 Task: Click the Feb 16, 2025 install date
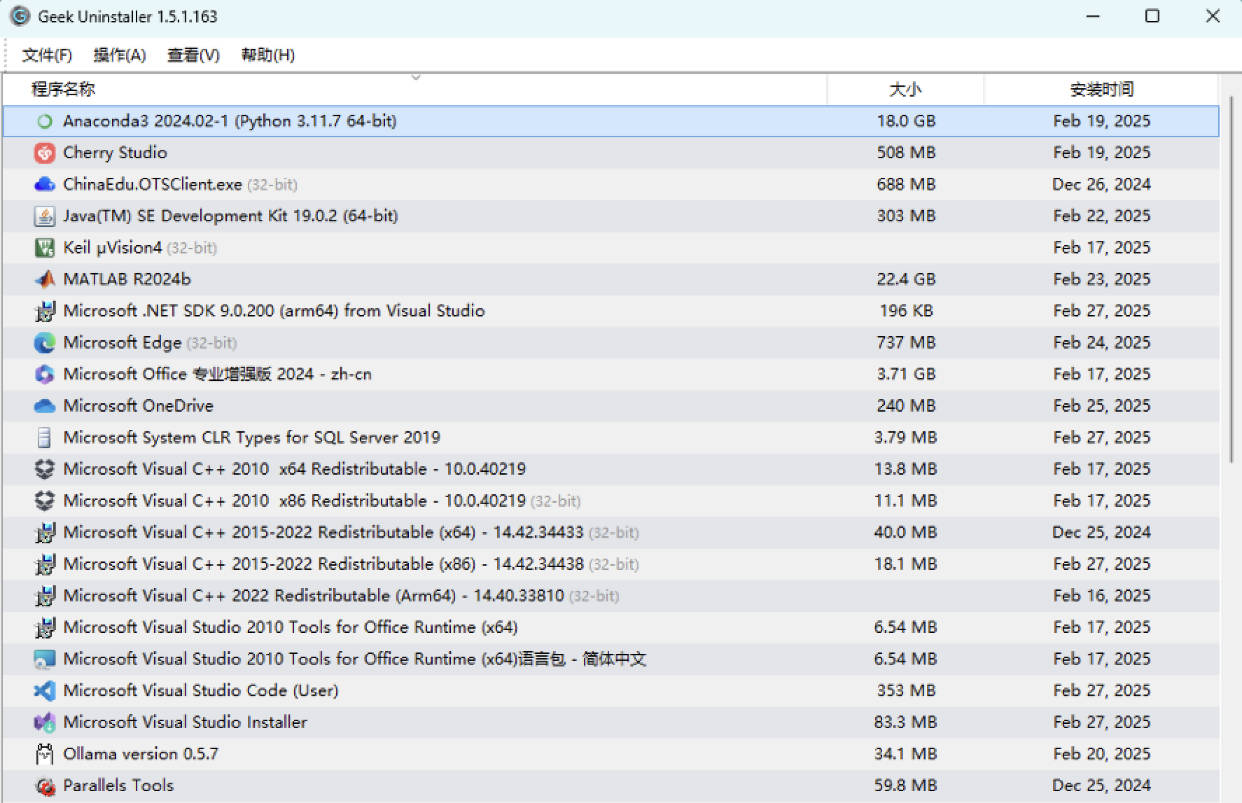click(1101, 596)
